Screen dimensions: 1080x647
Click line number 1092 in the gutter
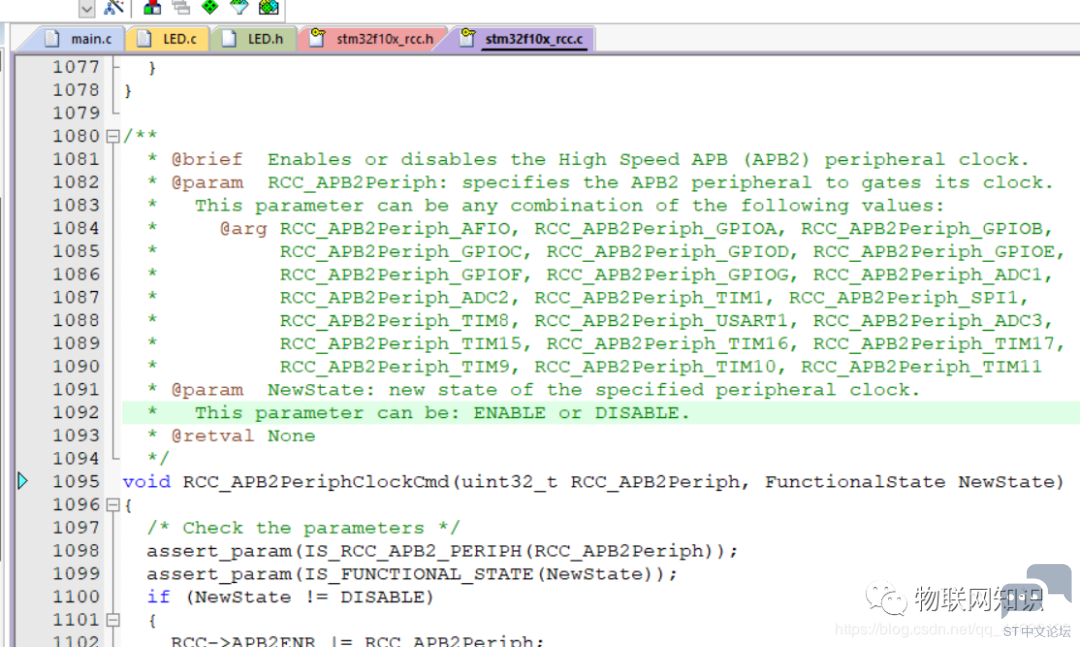76,413
